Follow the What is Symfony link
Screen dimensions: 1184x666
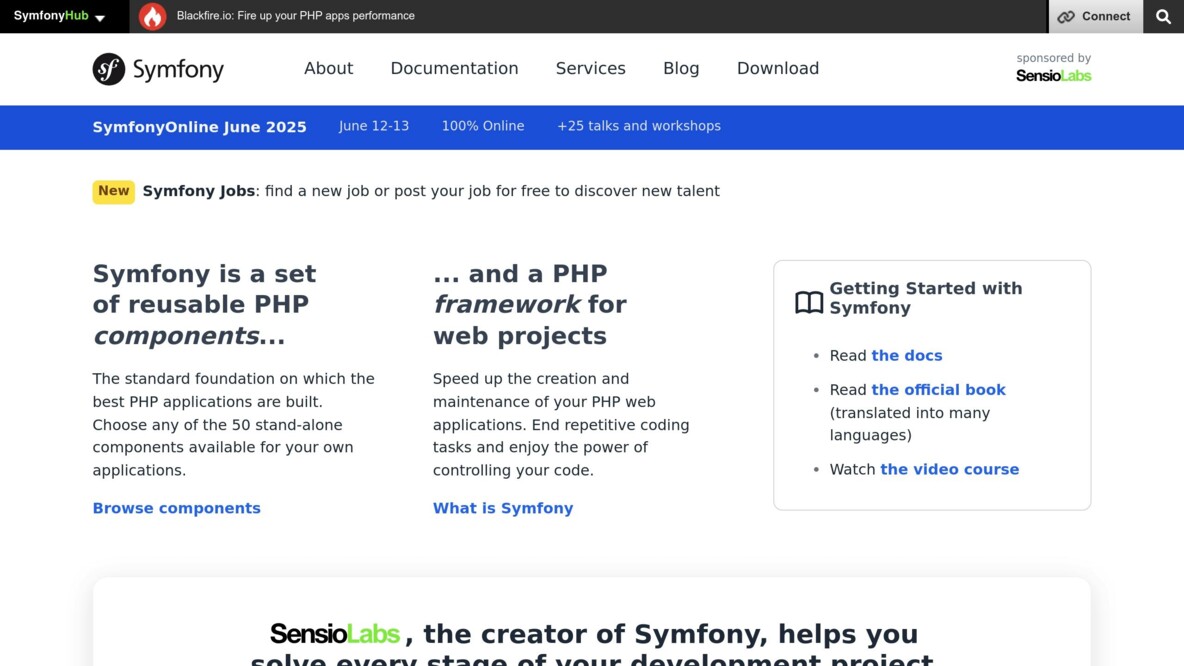[x=503, y=508]
